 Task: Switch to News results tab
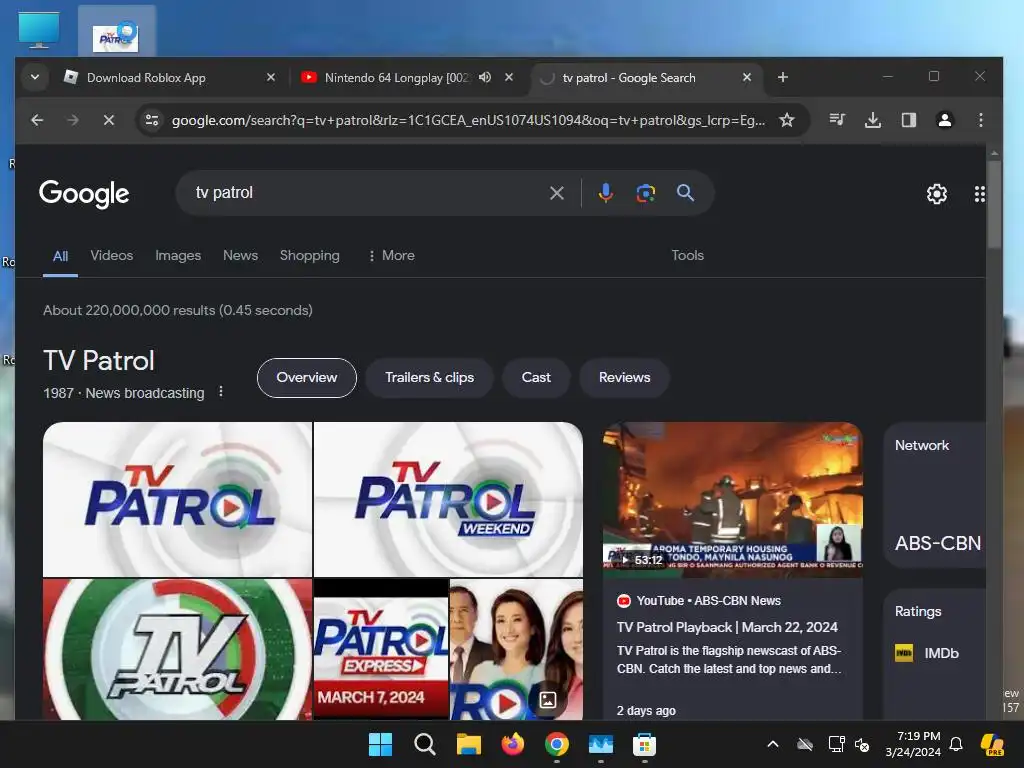click(x=240, y=255)
